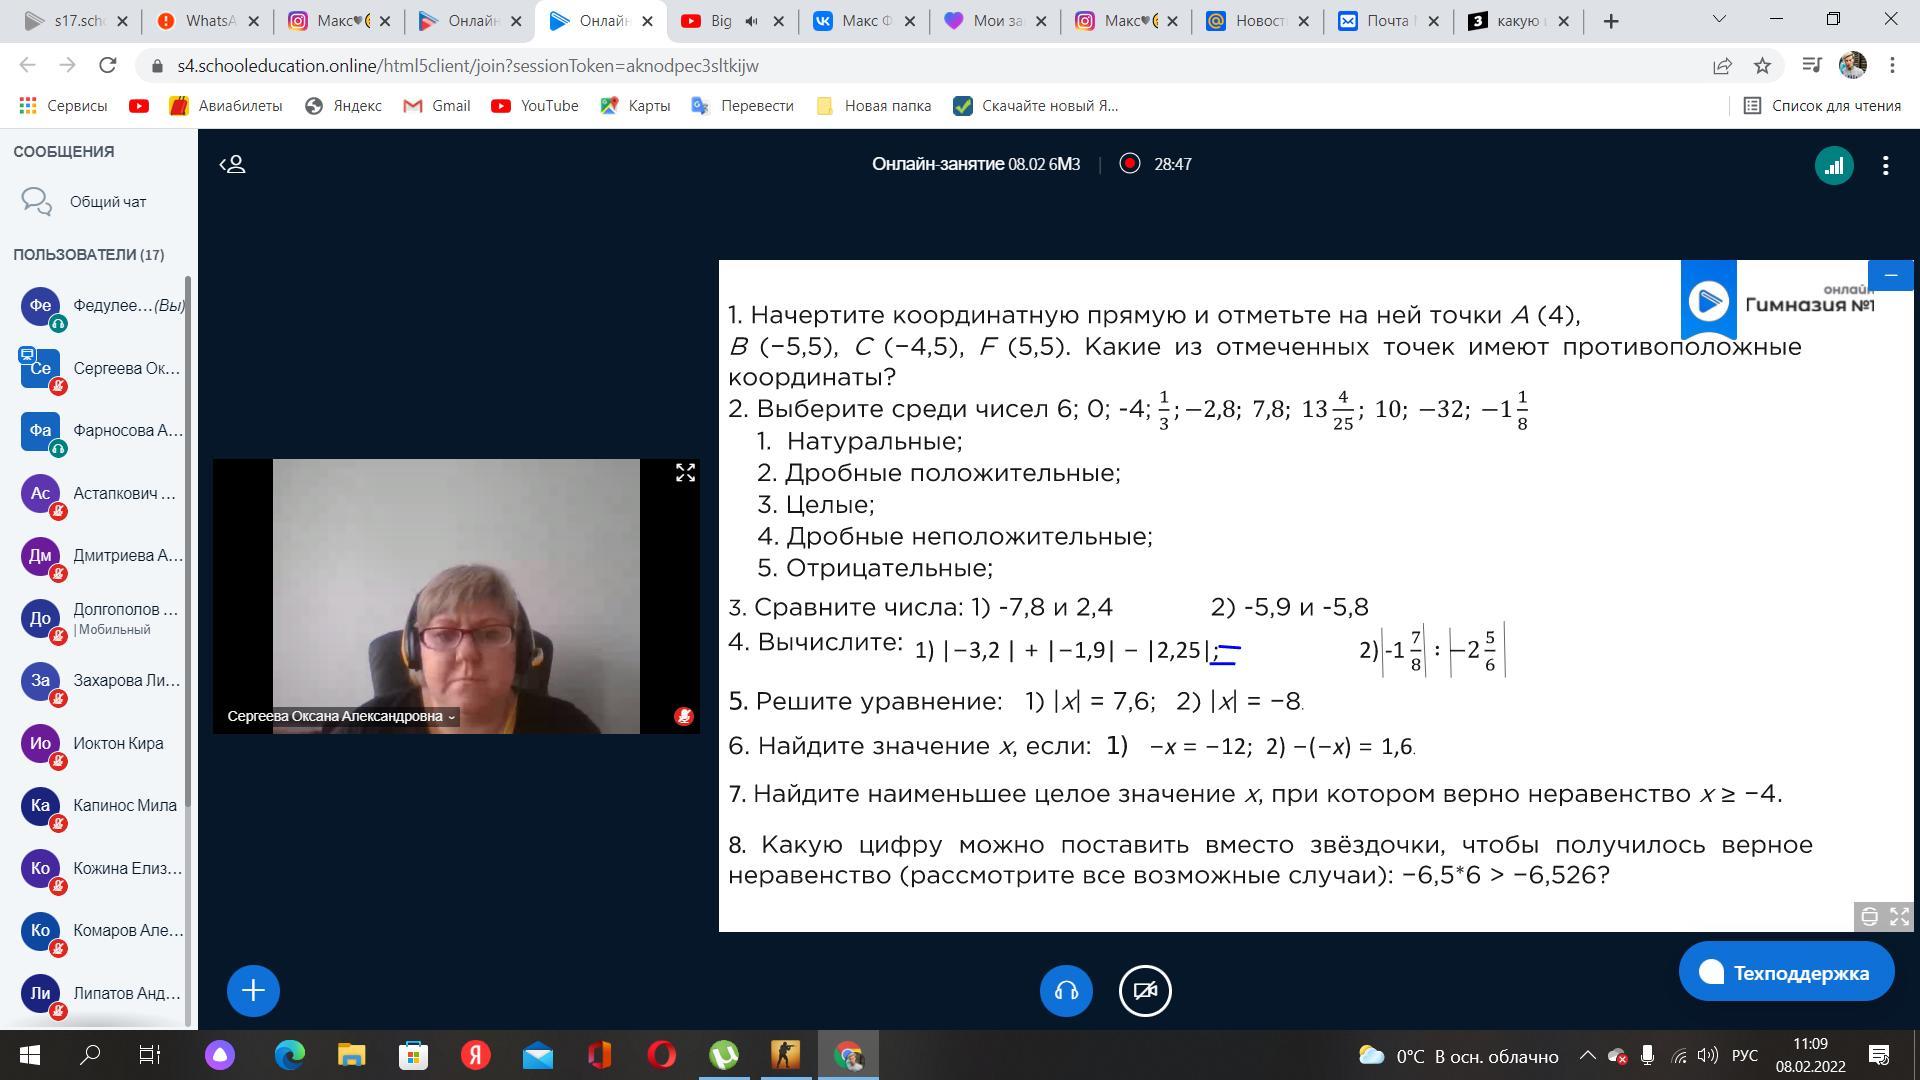The image size is (1920, 1080).
Task: Toggle webcam sharing button
Action: click(1145, 991)
